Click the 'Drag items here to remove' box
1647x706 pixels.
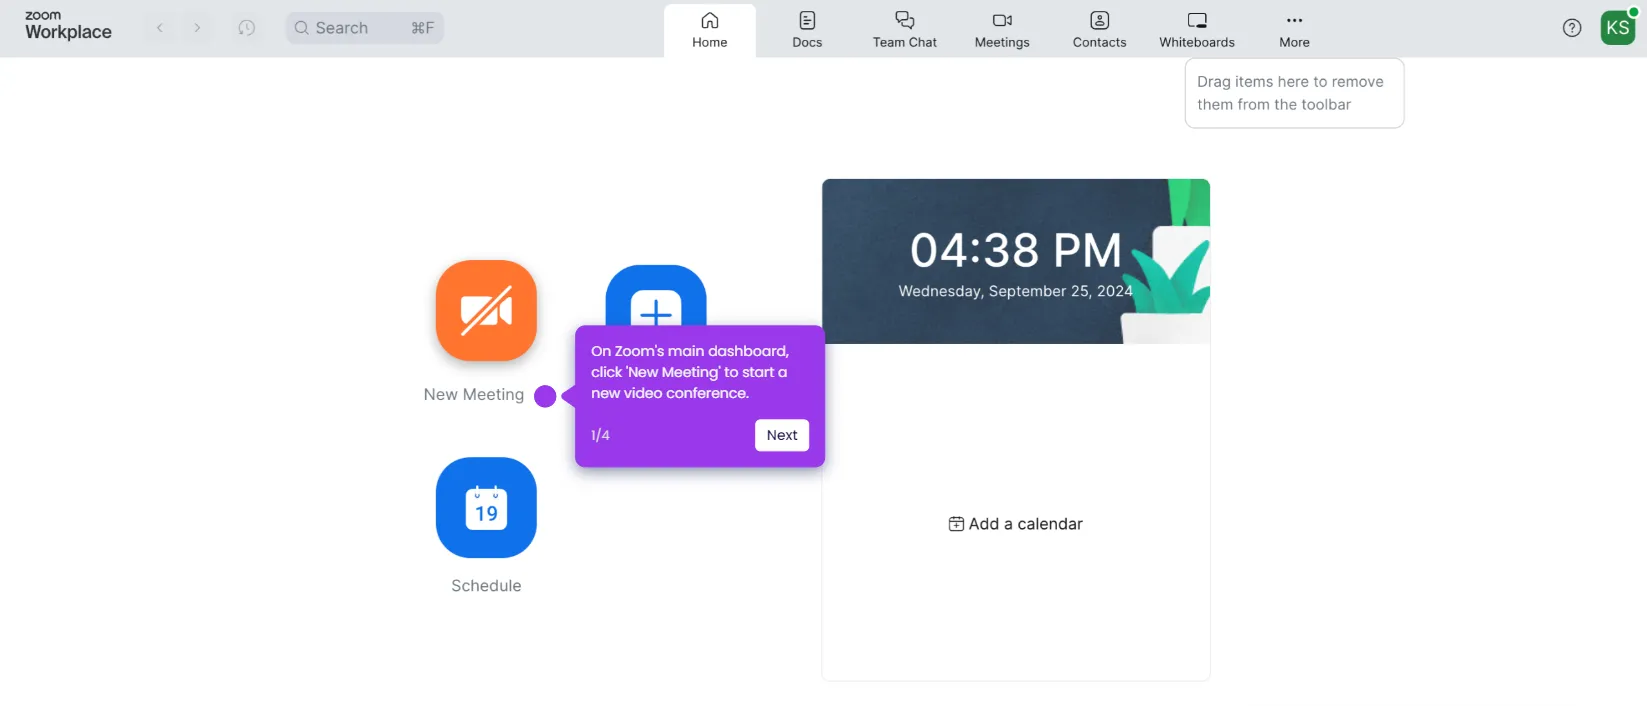1294,93
